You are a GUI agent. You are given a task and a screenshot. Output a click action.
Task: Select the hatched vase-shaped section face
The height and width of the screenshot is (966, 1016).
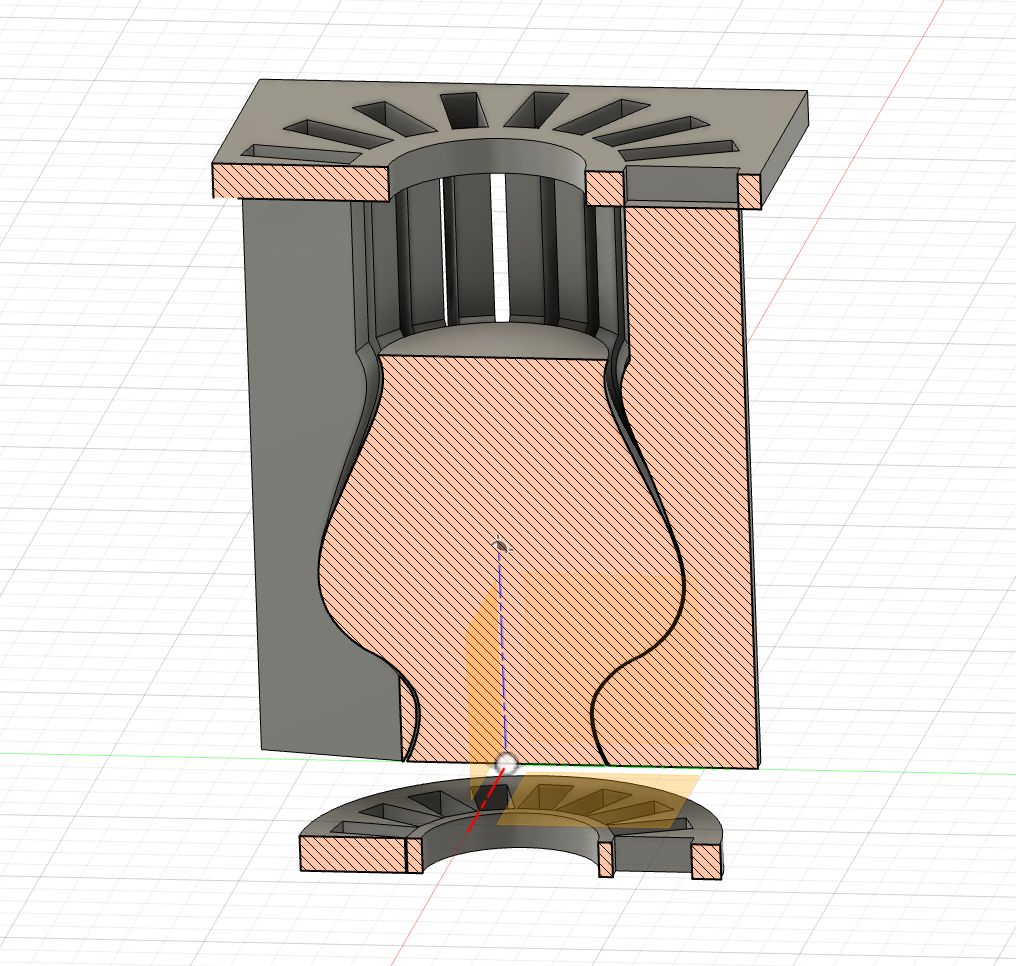coord(500,518)
